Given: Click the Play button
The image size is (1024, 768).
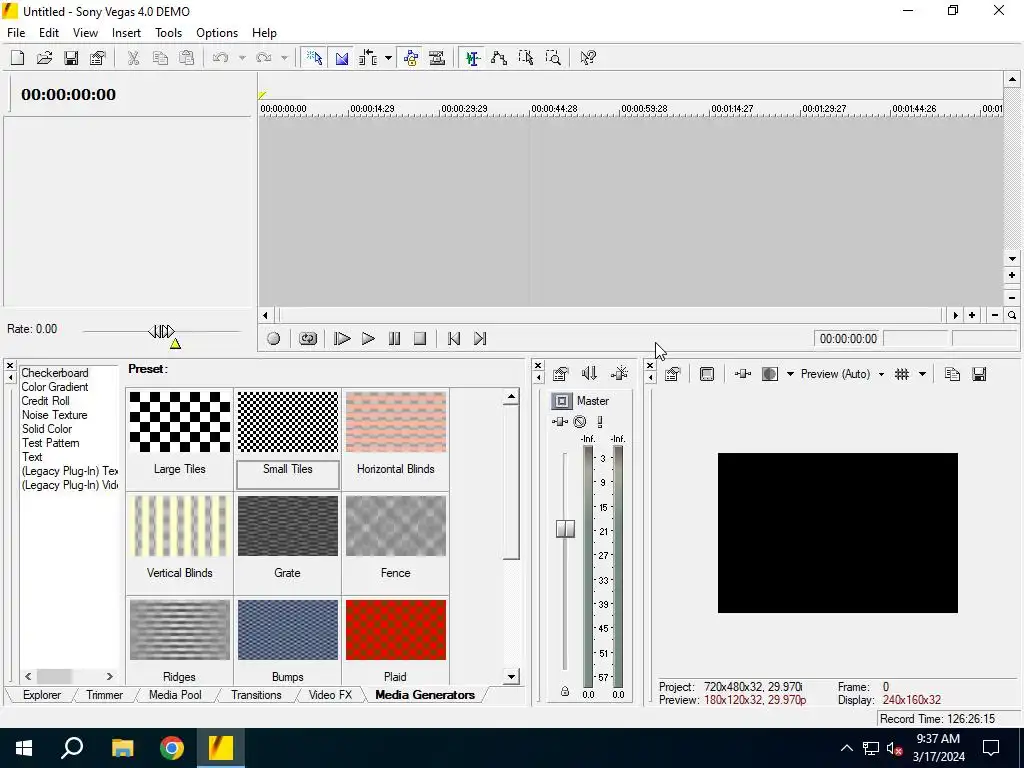Looking at the screenshot, I should click(x=368, y=338).
